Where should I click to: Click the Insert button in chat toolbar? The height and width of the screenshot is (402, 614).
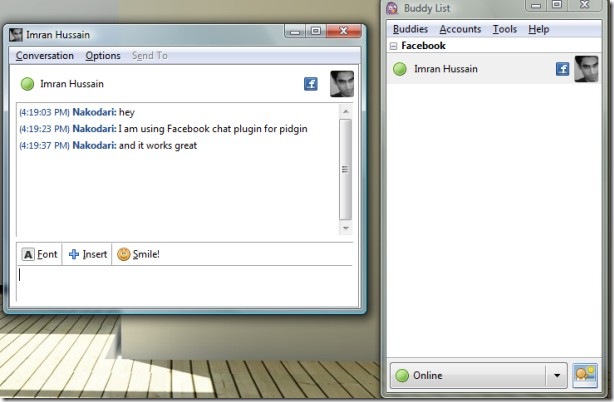click(x=87, y=254)
